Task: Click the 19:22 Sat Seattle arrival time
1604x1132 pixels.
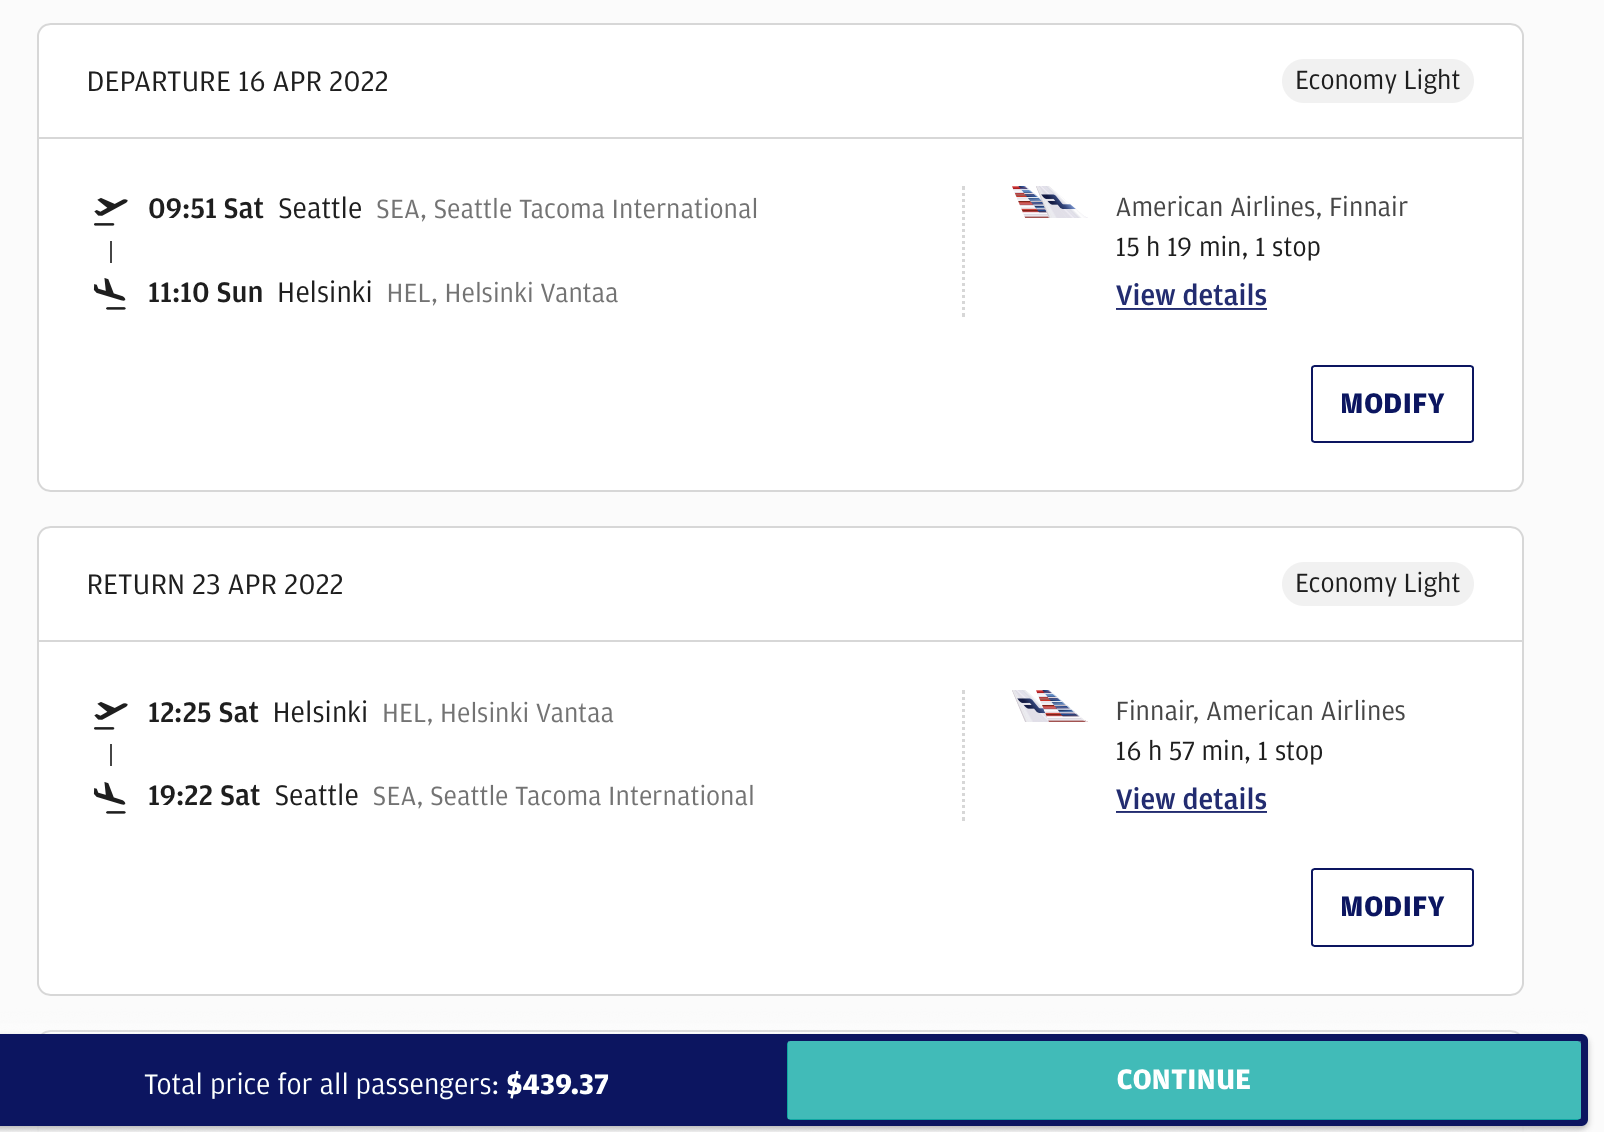Action: point(203,796)
